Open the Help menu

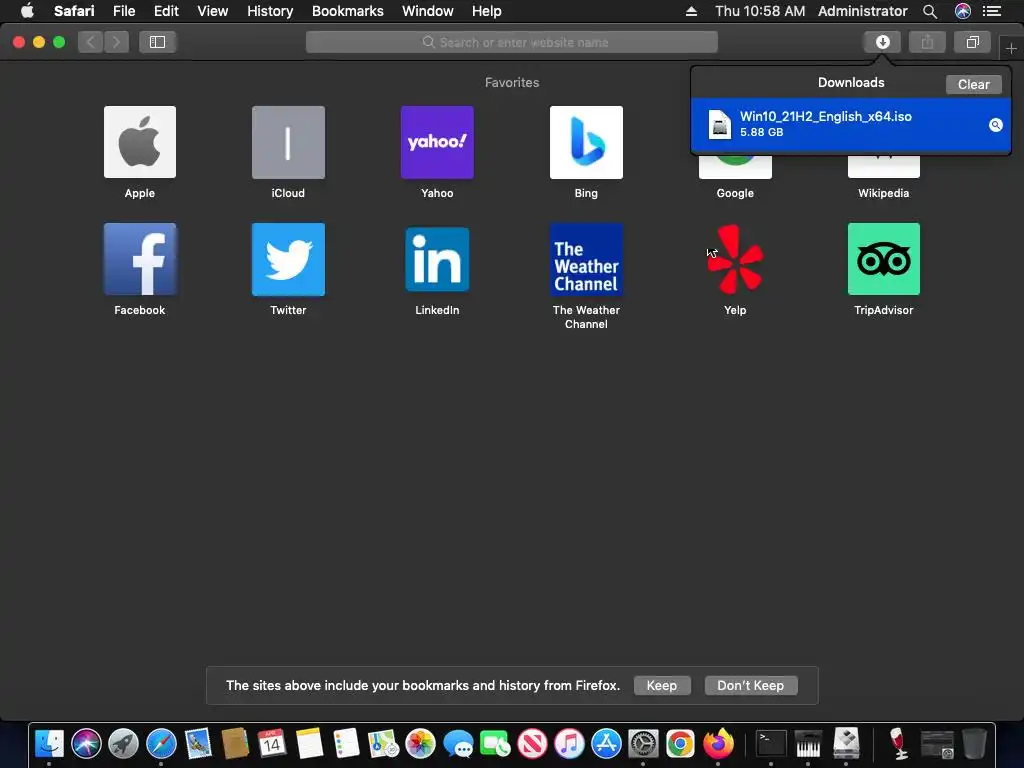tap(487, 11)
